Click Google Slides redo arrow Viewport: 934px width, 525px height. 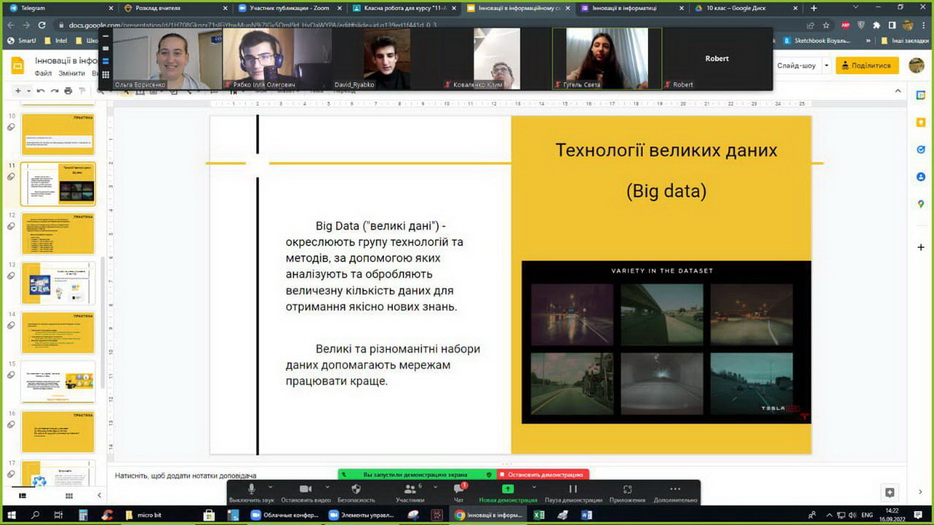click(x=54, y=91)
